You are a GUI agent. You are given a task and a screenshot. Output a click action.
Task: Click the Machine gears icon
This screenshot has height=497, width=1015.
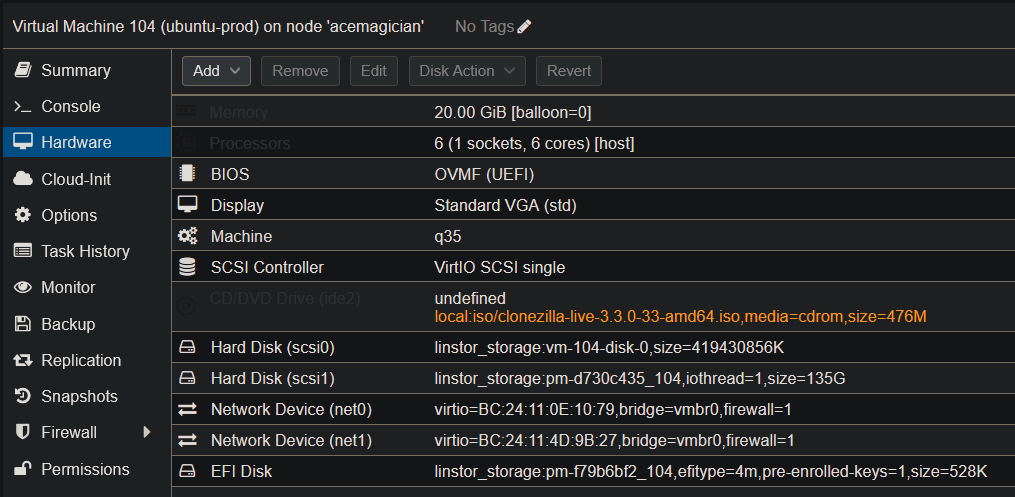(187, 237)
